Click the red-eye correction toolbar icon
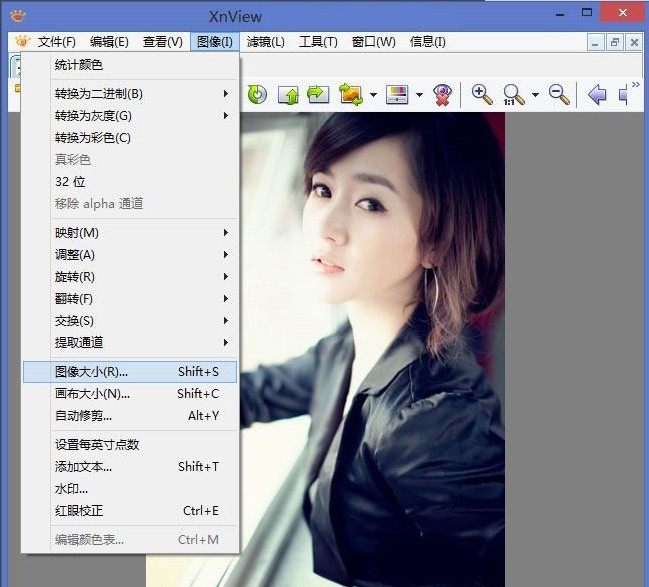Viewport: 649px width, 587px height. pos(442,94)
